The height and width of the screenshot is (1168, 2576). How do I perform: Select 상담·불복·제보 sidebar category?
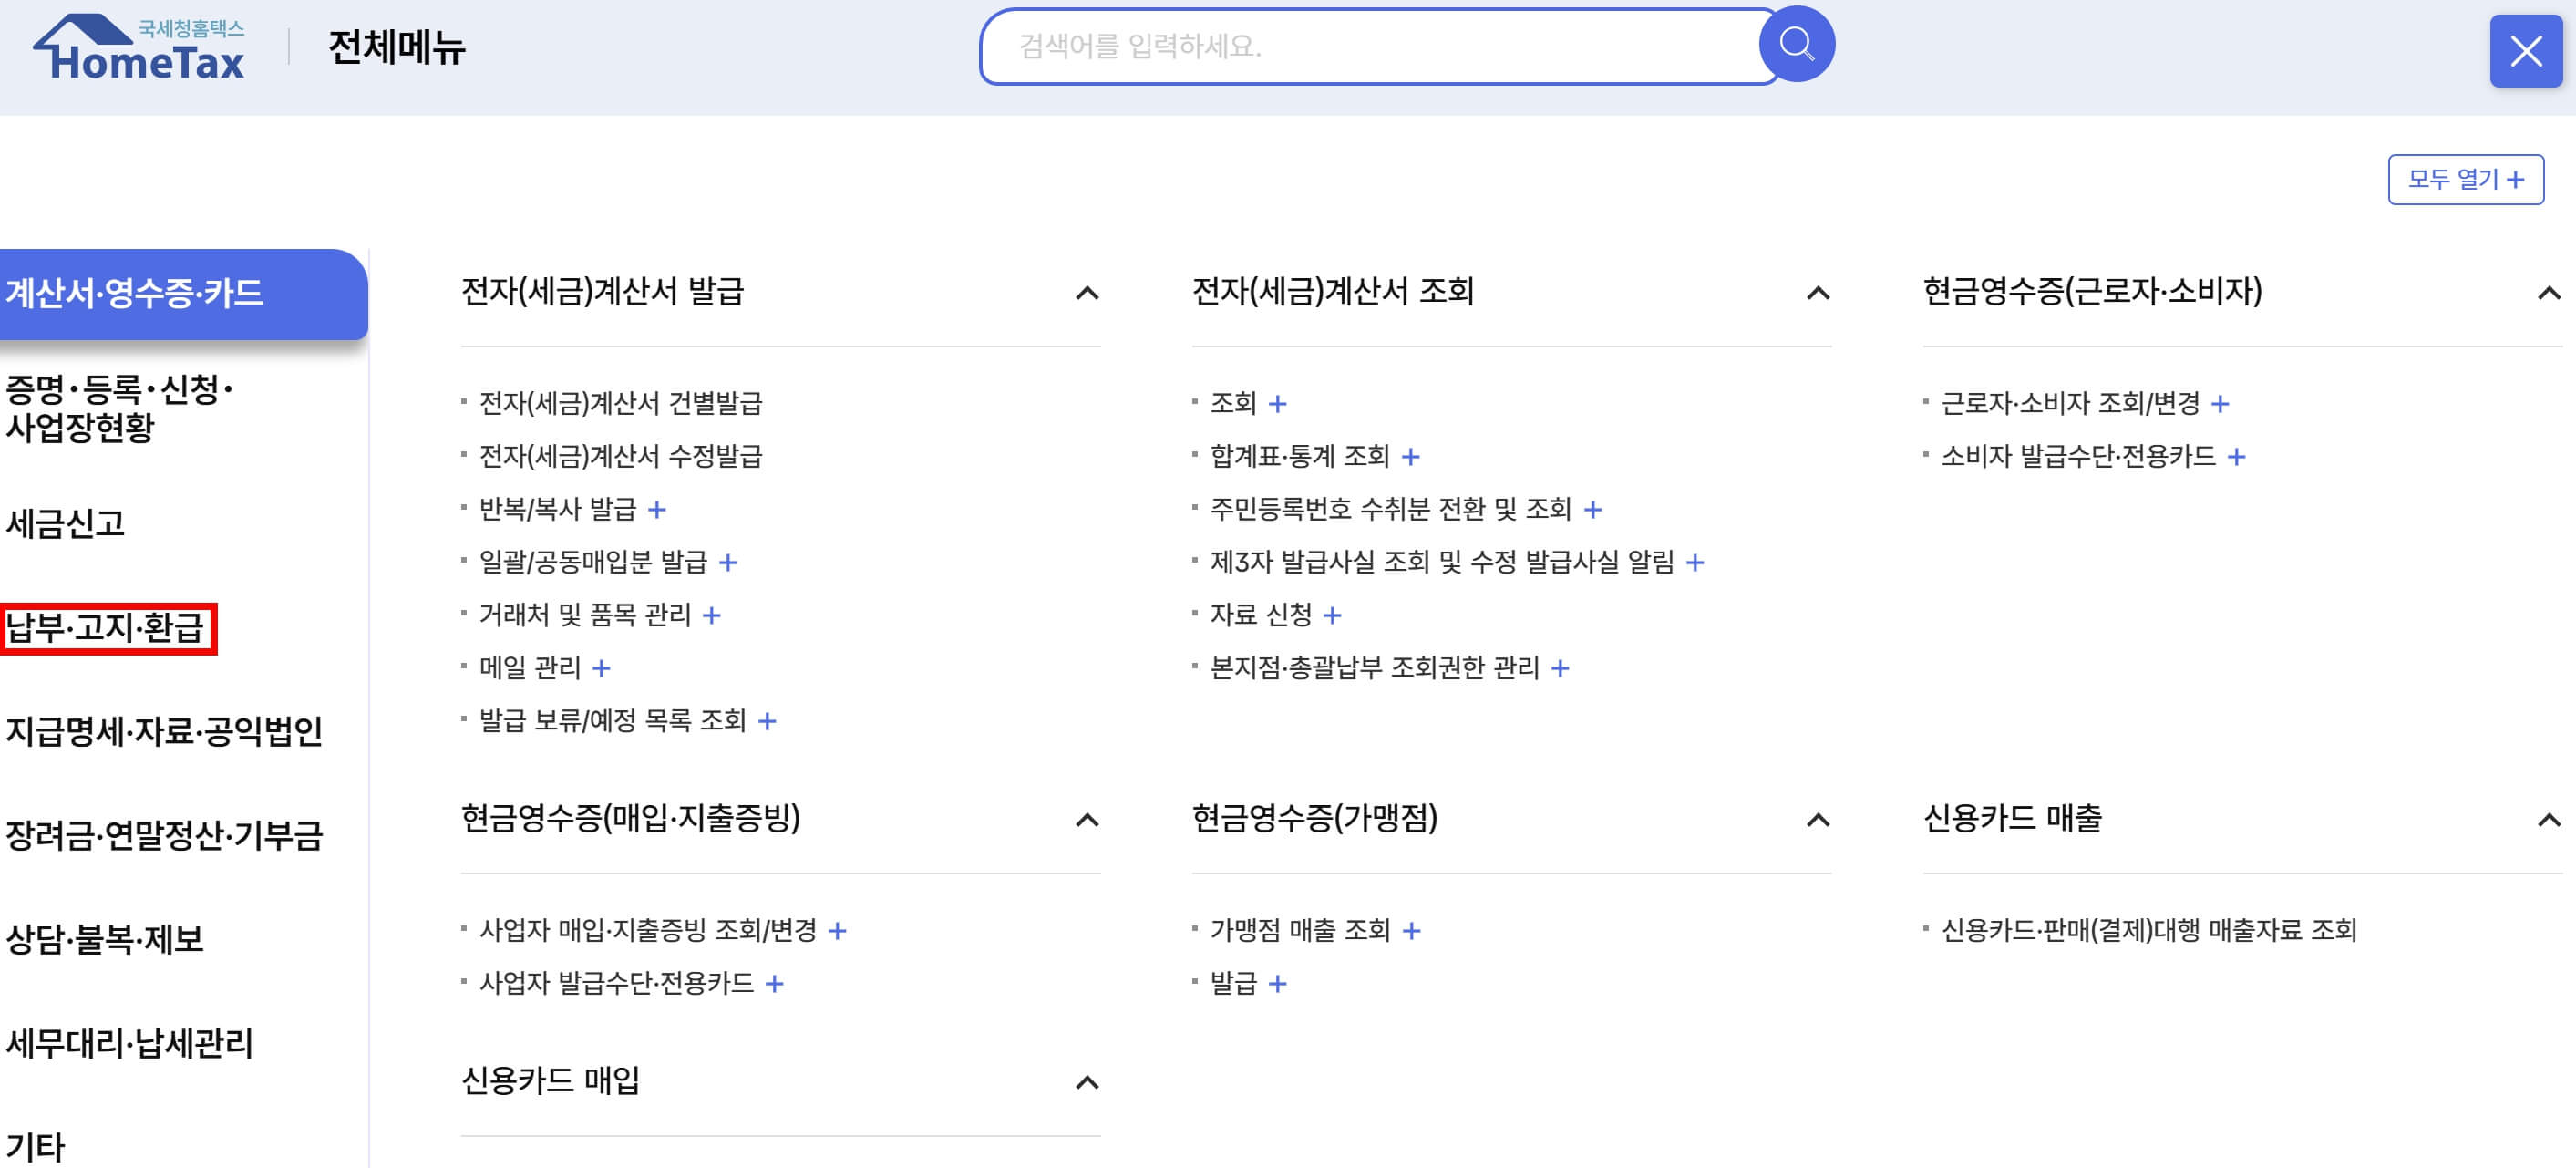pyautogui.click(x=105, y=939)
